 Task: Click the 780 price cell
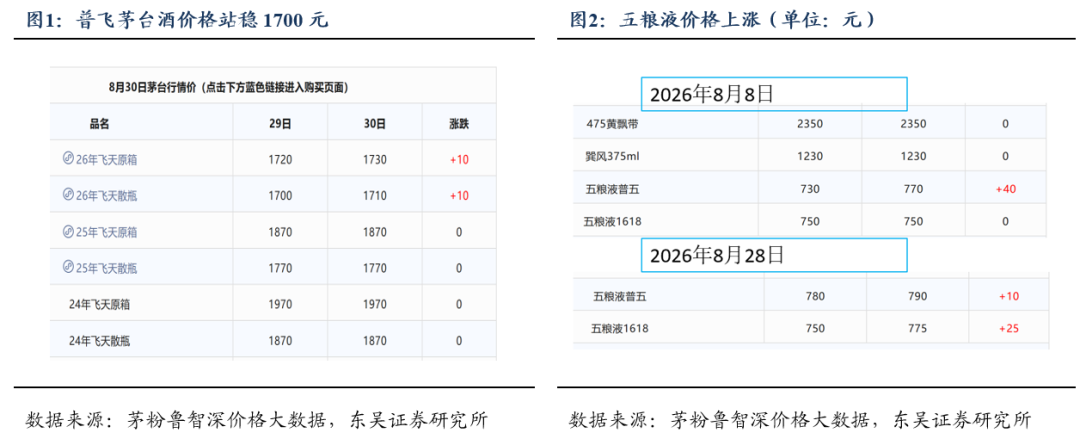point(815,296)
